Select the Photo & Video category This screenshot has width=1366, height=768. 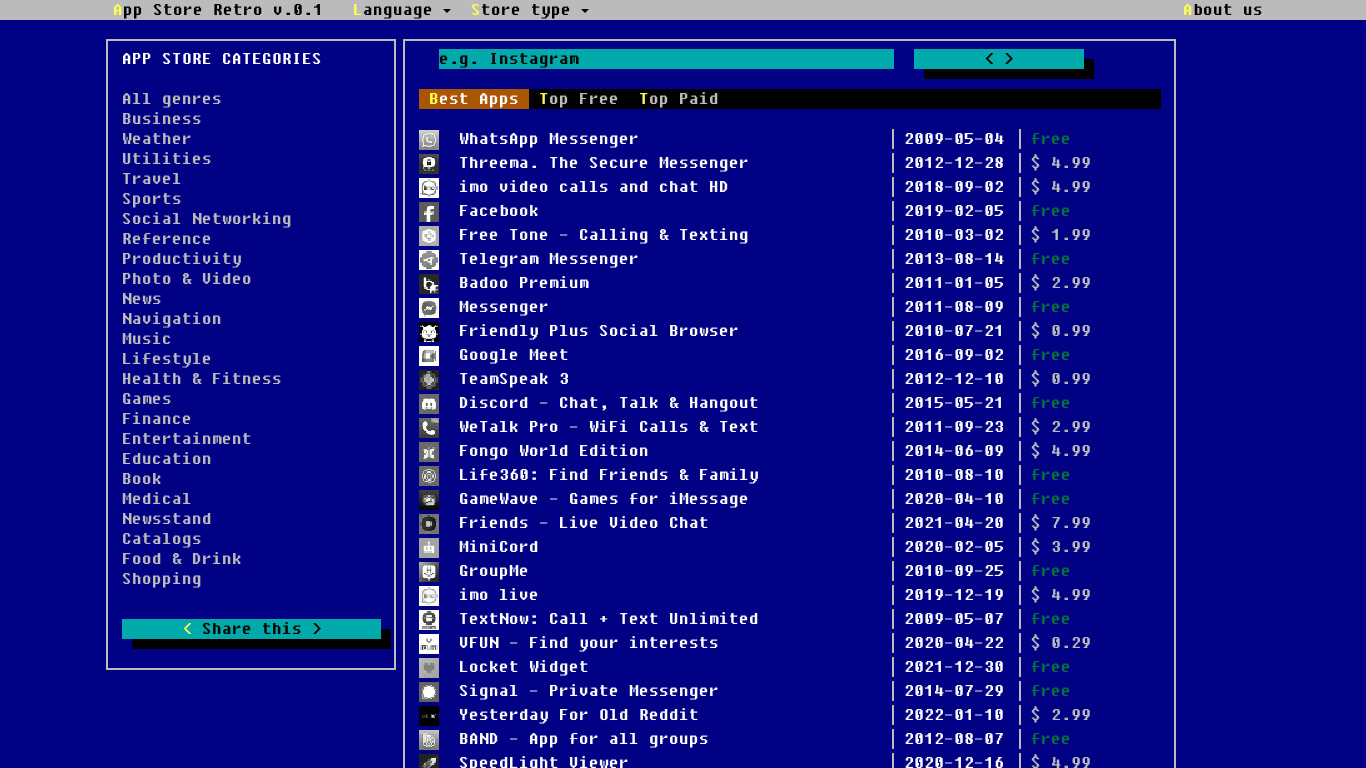pos(187,279)
